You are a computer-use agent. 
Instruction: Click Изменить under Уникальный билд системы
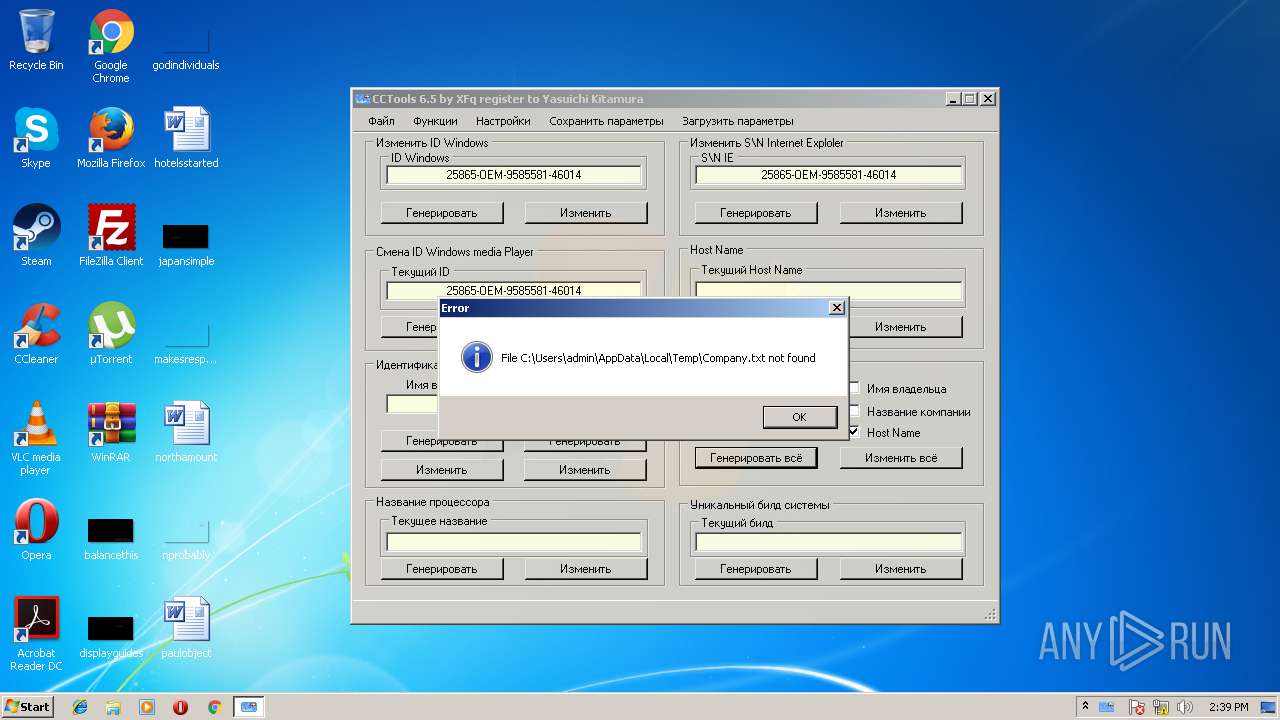click(x=900, y=569)
